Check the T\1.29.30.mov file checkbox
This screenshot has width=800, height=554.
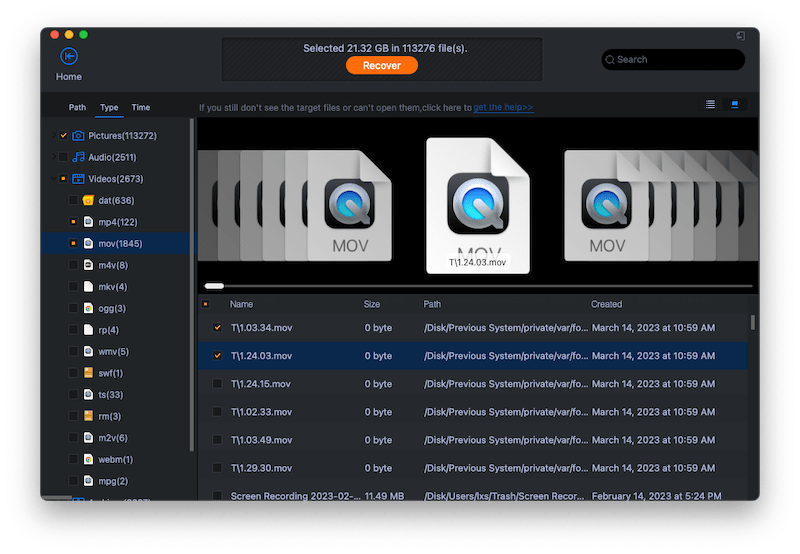pos(217,468)
